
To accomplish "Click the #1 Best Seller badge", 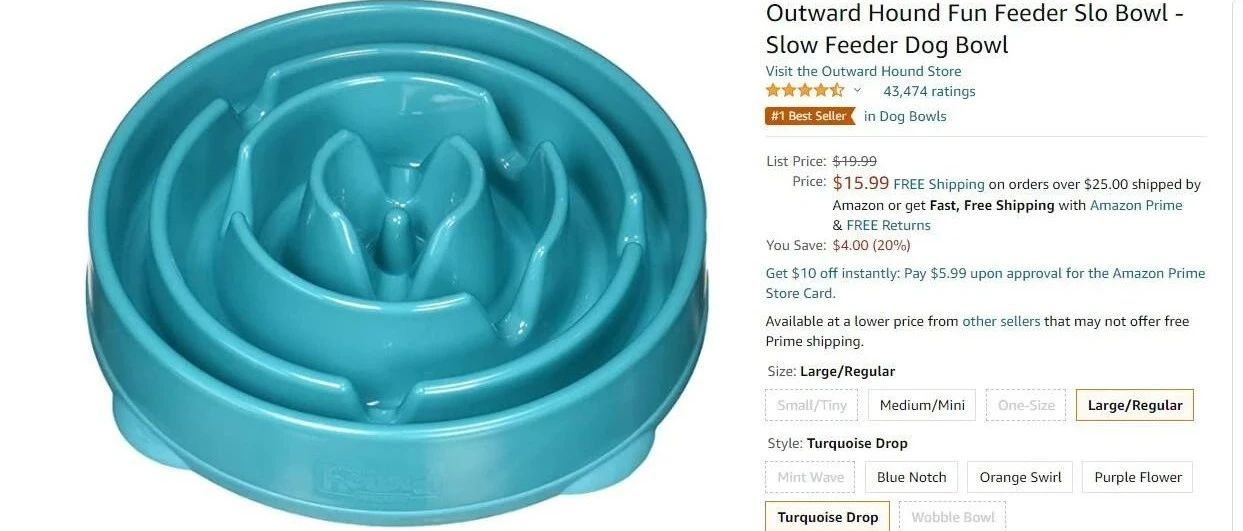I will [x=810, y=116].
